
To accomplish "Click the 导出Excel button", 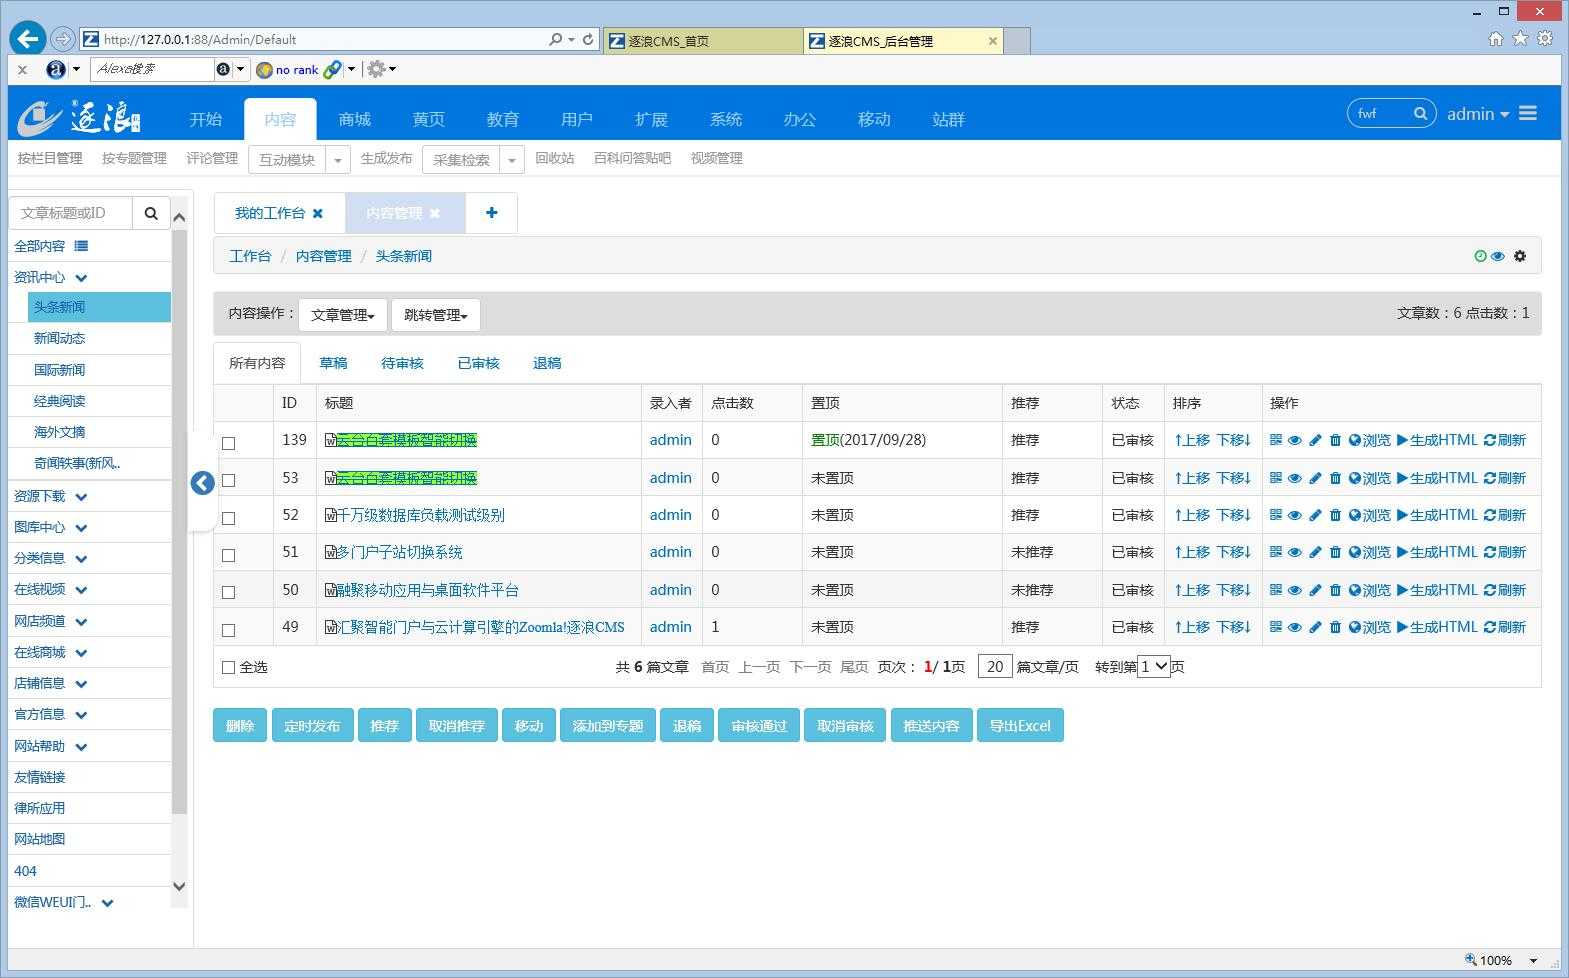I will tap(1020, 725).
